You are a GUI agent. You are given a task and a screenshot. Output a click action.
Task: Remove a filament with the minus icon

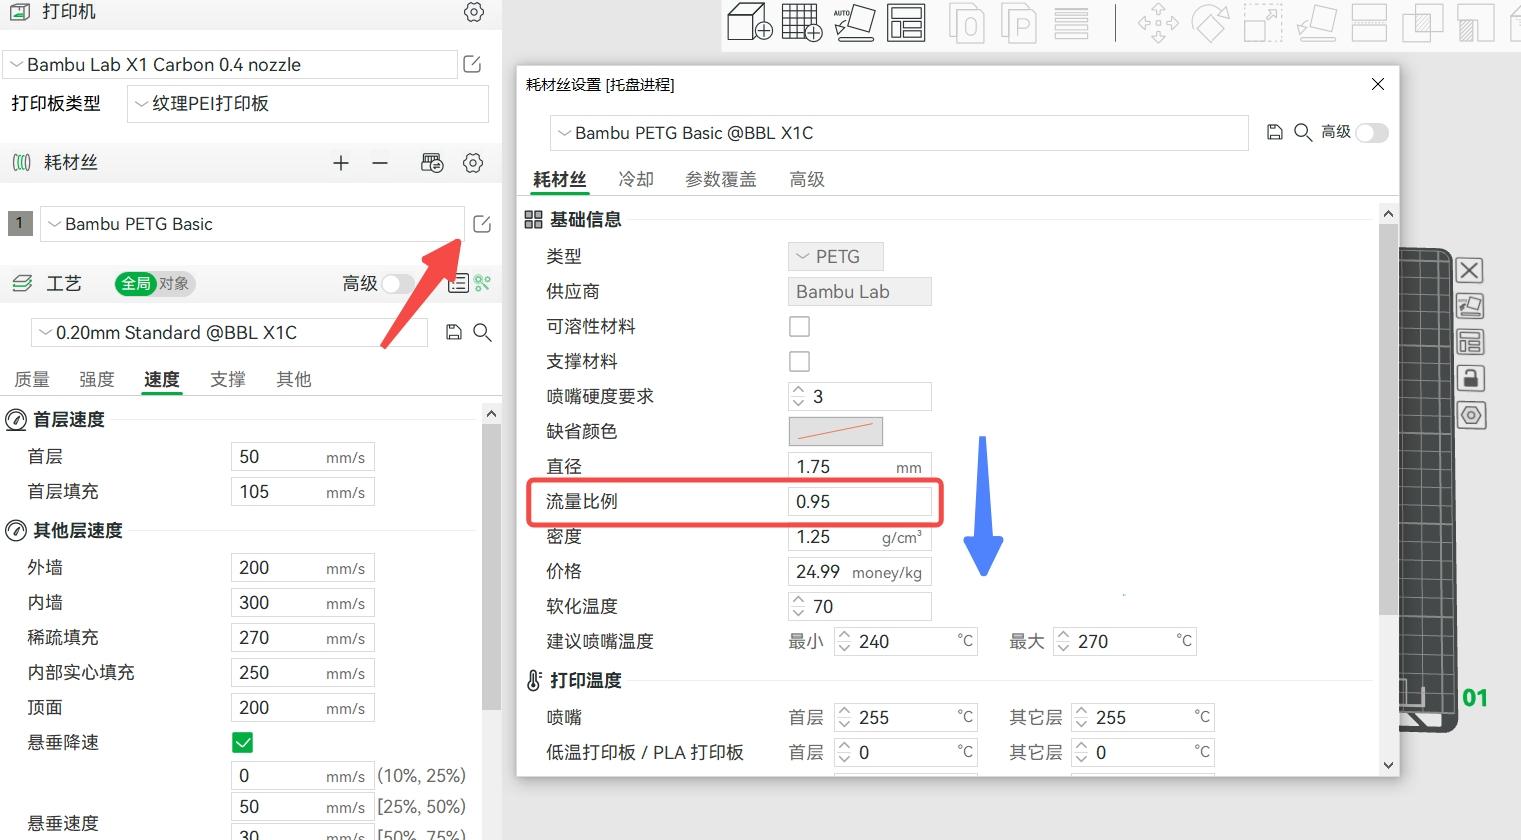[x=380, y=163]
